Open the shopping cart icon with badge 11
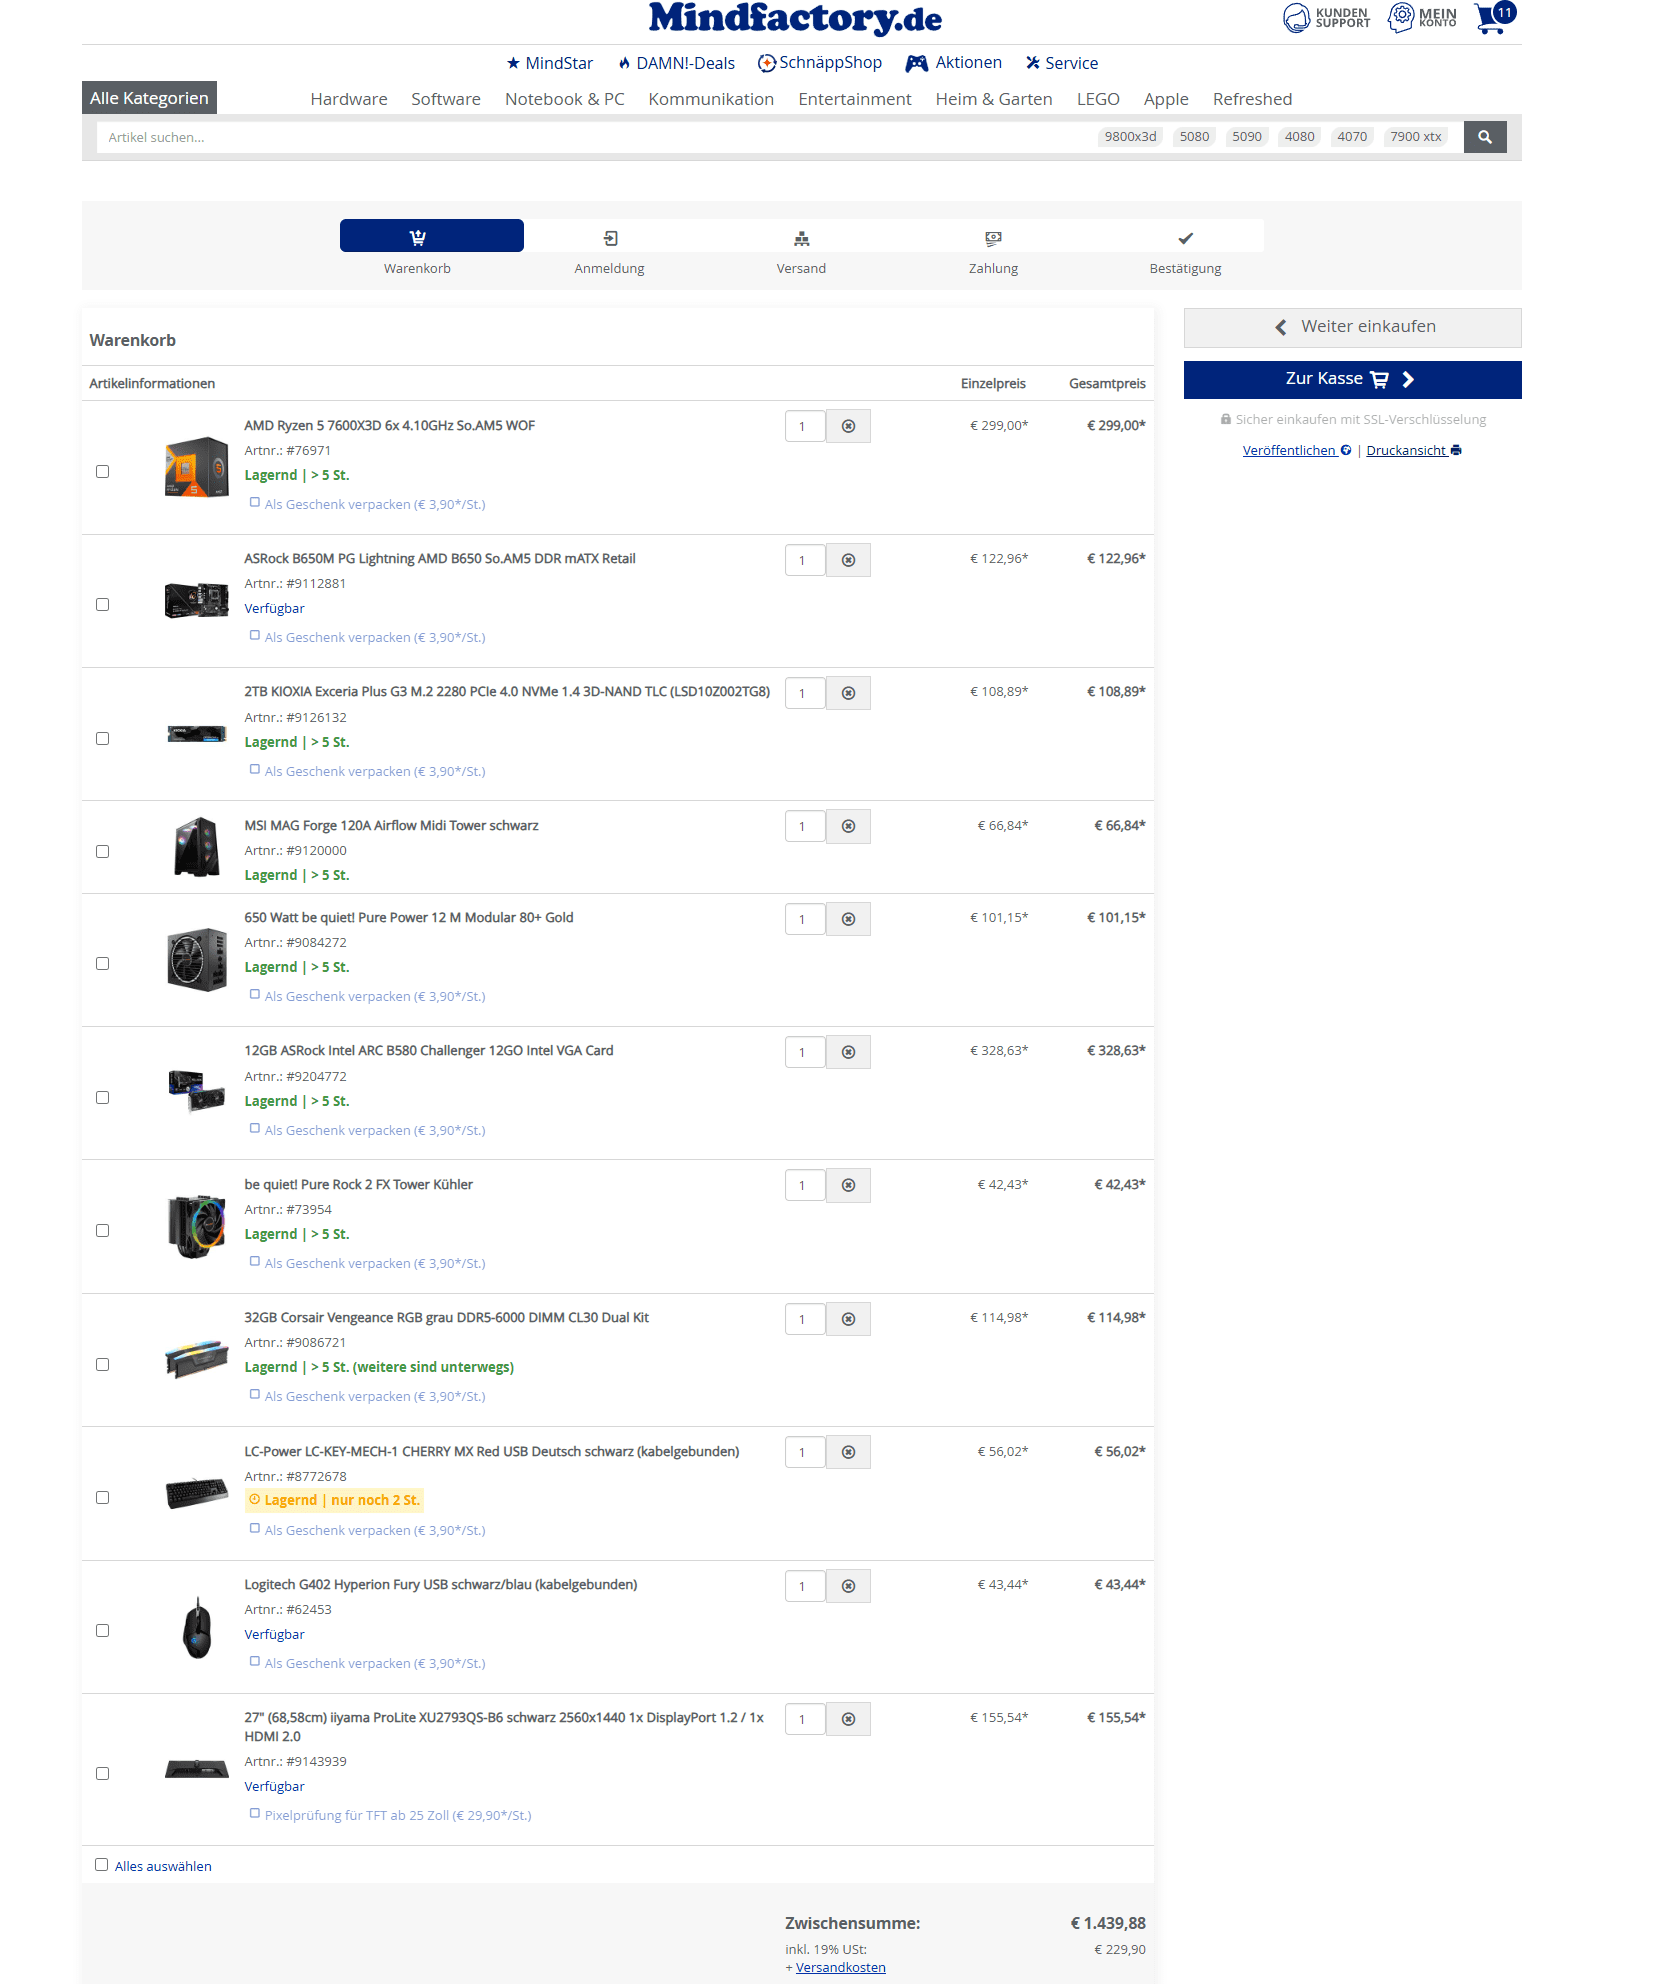This screenshot has height=1984, width=1659. pyautogui.click(x=1495, y=17)
